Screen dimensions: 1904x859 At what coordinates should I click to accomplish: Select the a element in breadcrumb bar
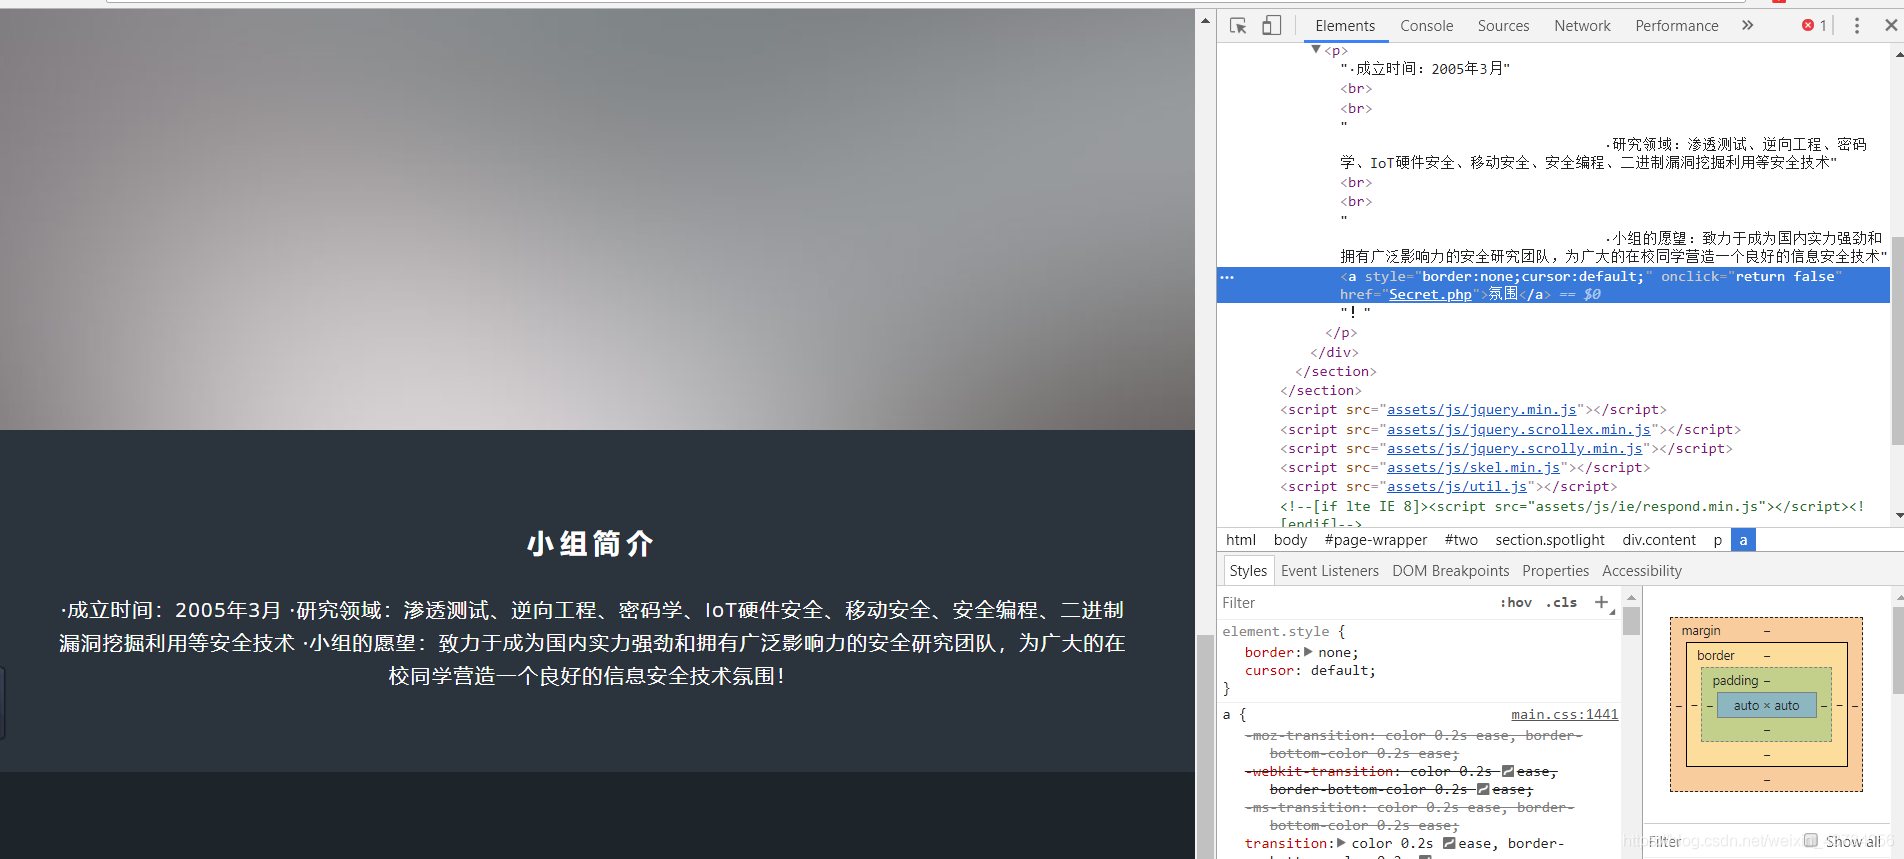pos(1743,540)
